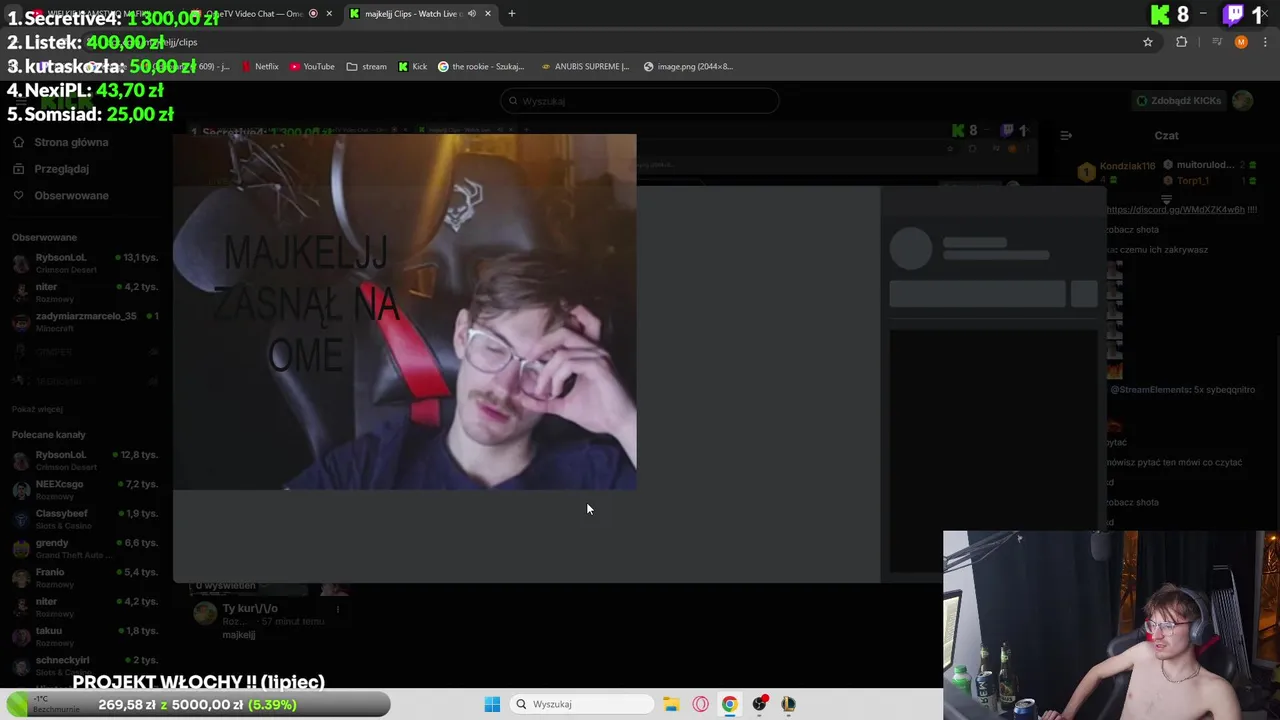
Task: Open the discord.gg link in chat
Action: 1175,210
